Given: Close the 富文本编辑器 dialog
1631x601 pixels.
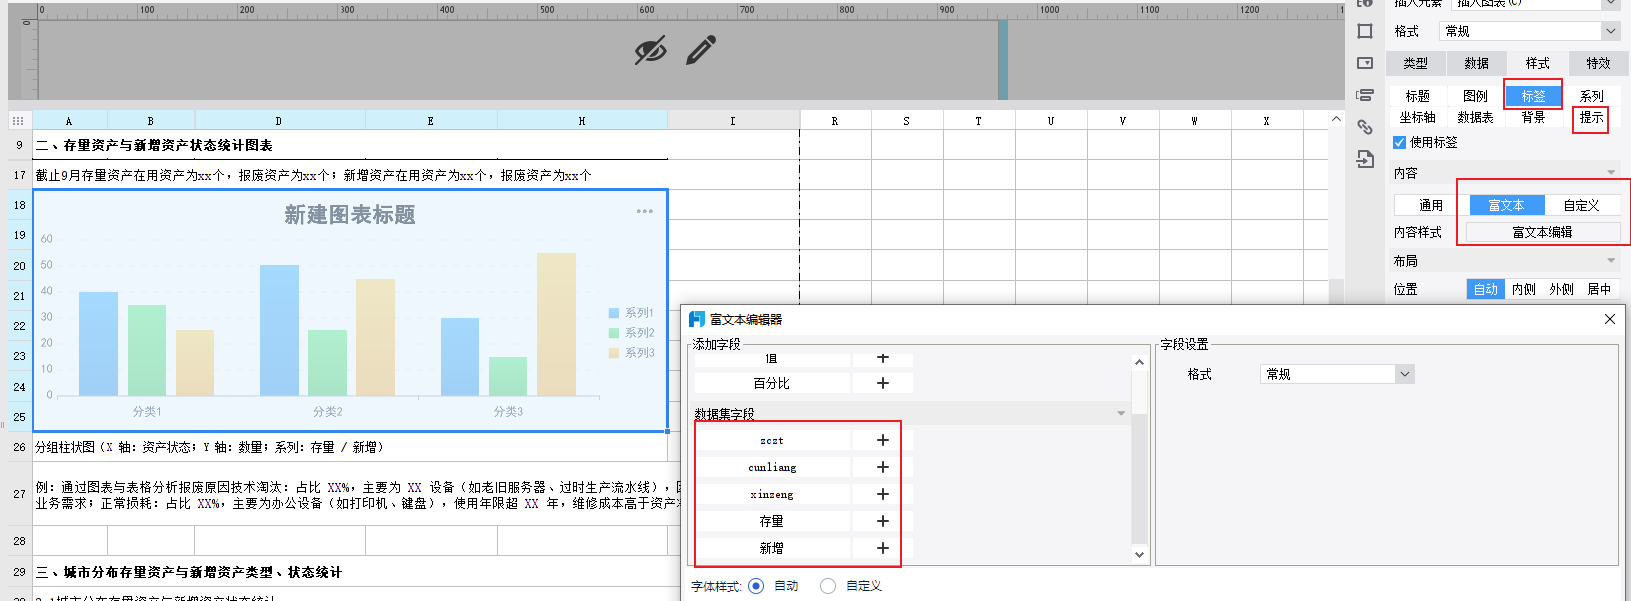Looking at the screenshot, I should (x=1610, y=319).
